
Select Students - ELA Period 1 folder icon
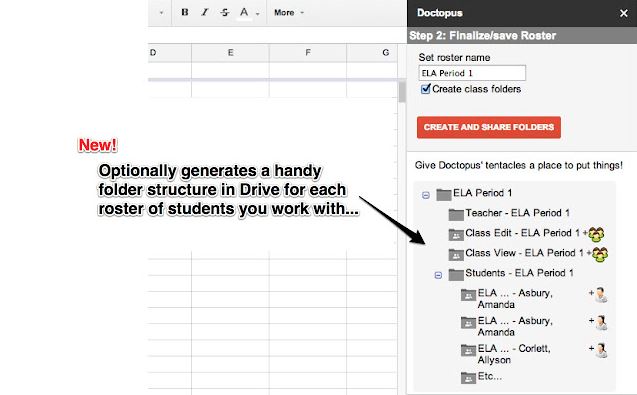point(456,274)
